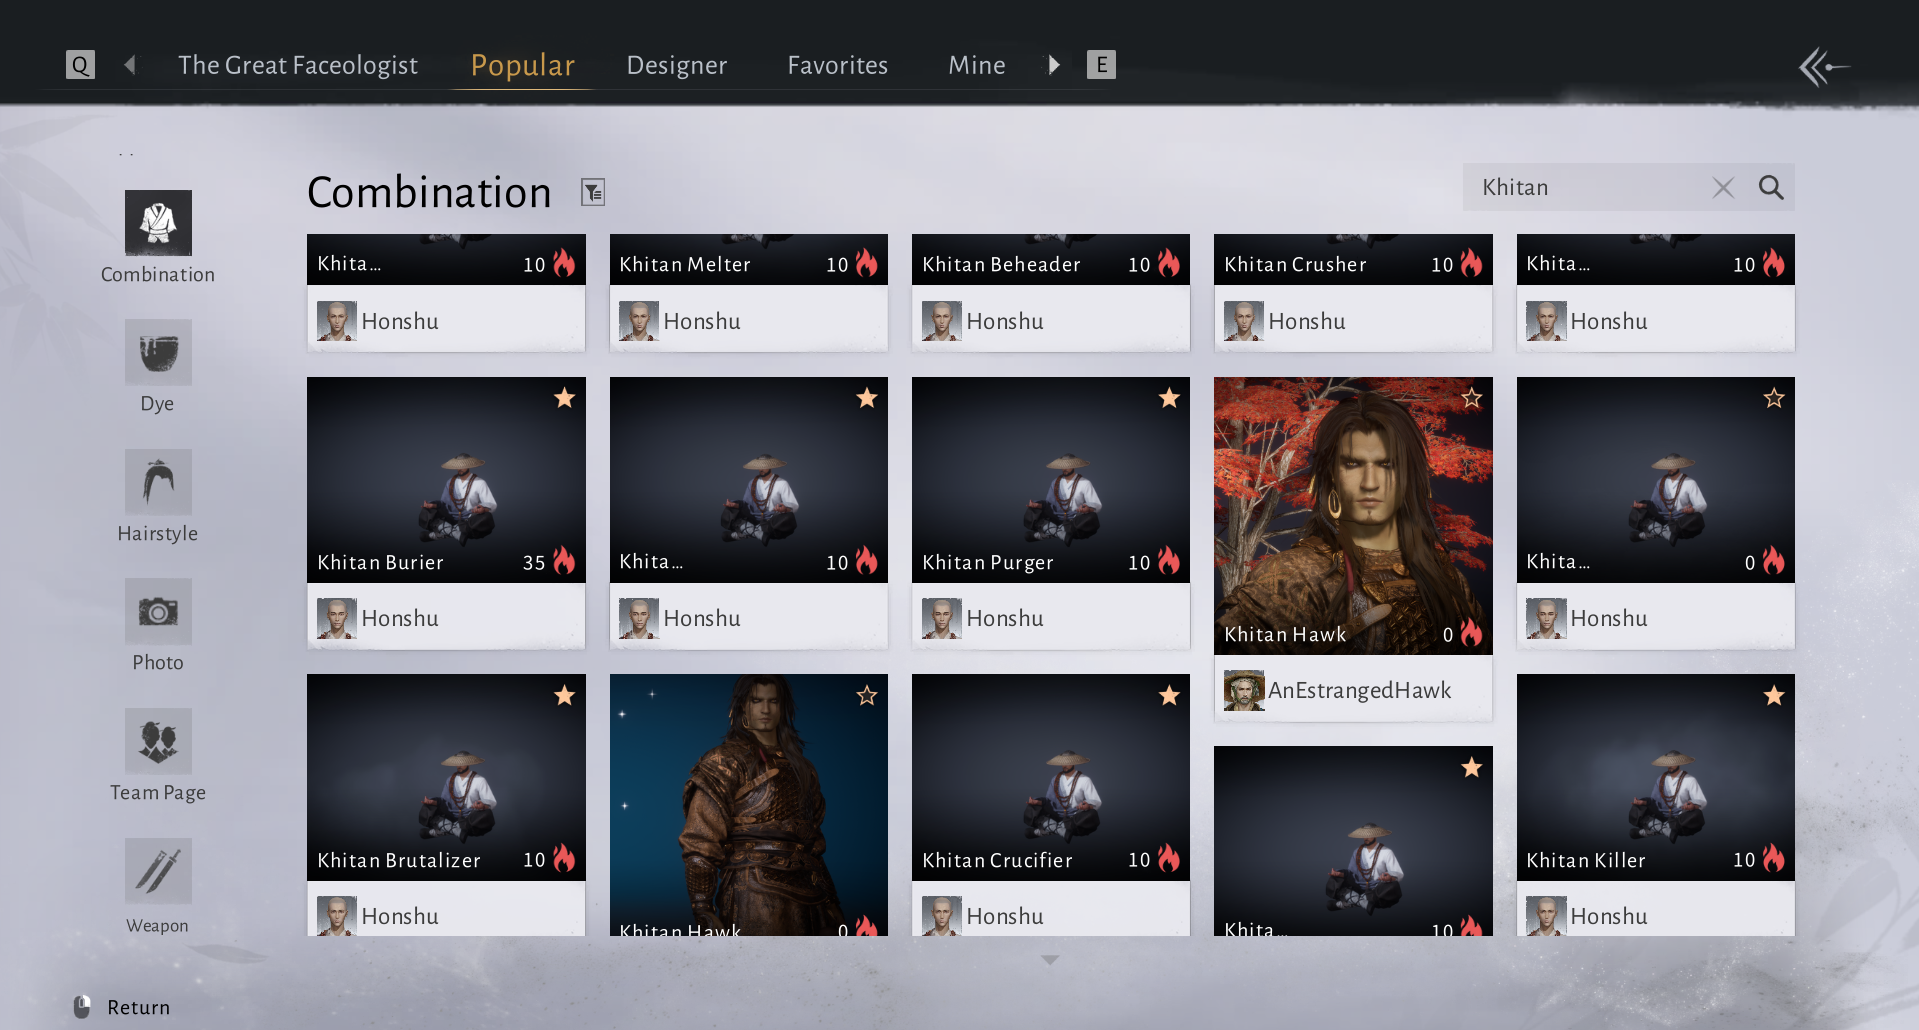Open the Khitan Brutalizer preset thumbnail
This screenshot has width=1919, height=1030.
446,777
